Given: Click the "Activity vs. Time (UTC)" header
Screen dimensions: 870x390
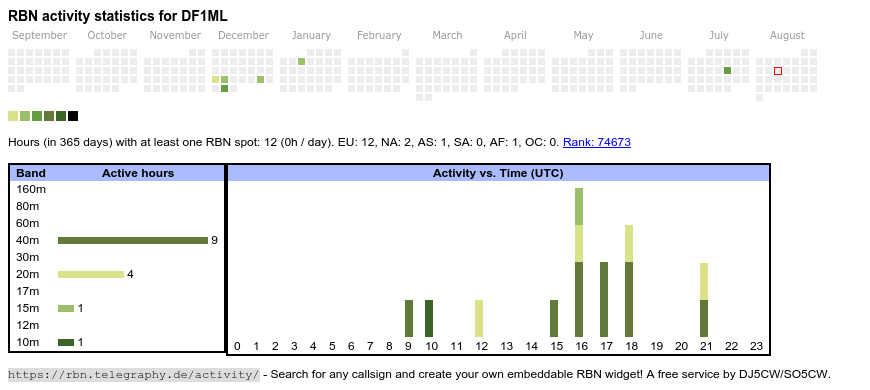Looking at the screenshot, I should 498,173.
